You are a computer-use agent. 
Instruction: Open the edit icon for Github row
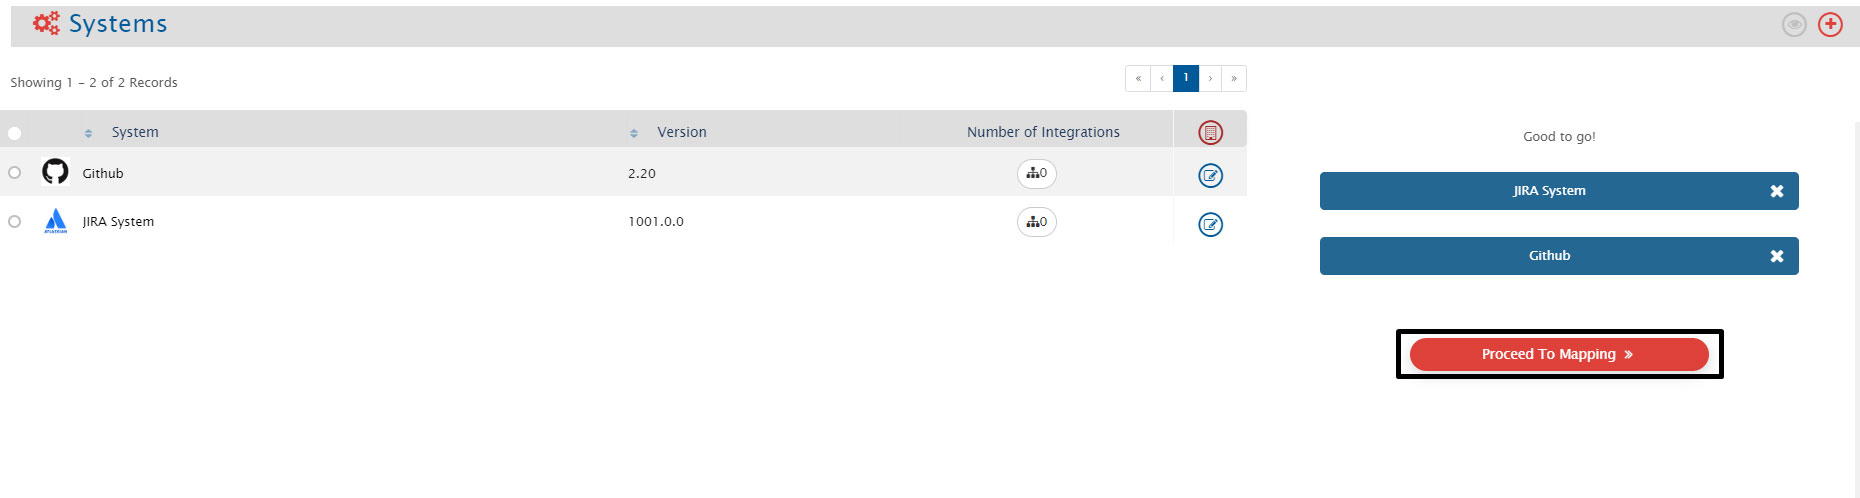[1210, 176]
